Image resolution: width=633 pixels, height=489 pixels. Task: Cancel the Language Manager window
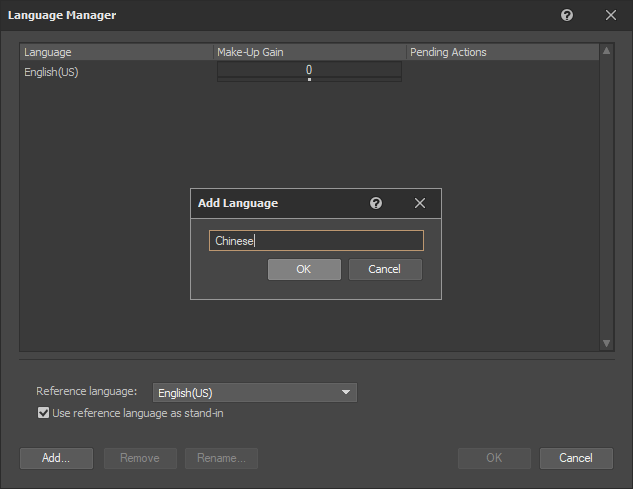(576, 458)
